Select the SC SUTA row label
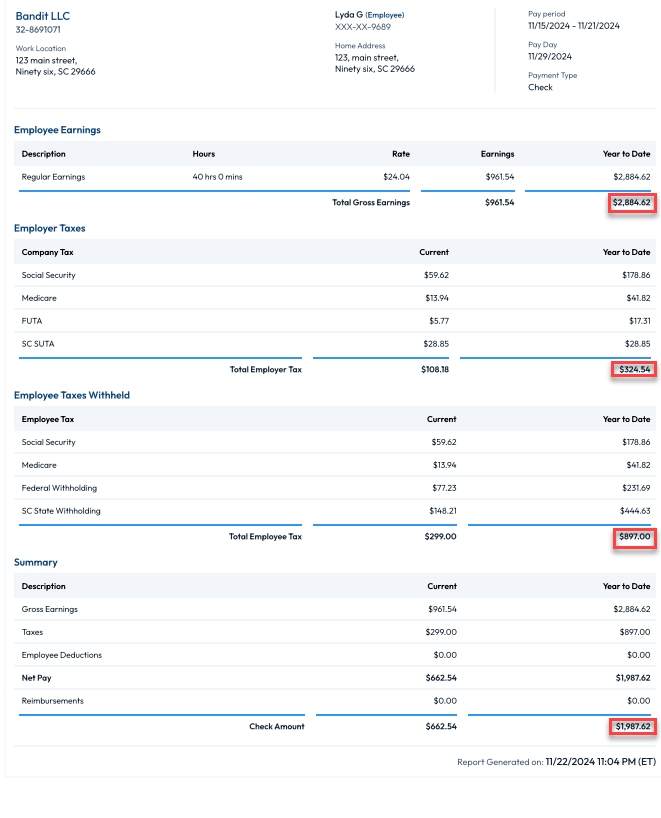The width and height of the screenshot is (661, 818). tap(38, 344)
